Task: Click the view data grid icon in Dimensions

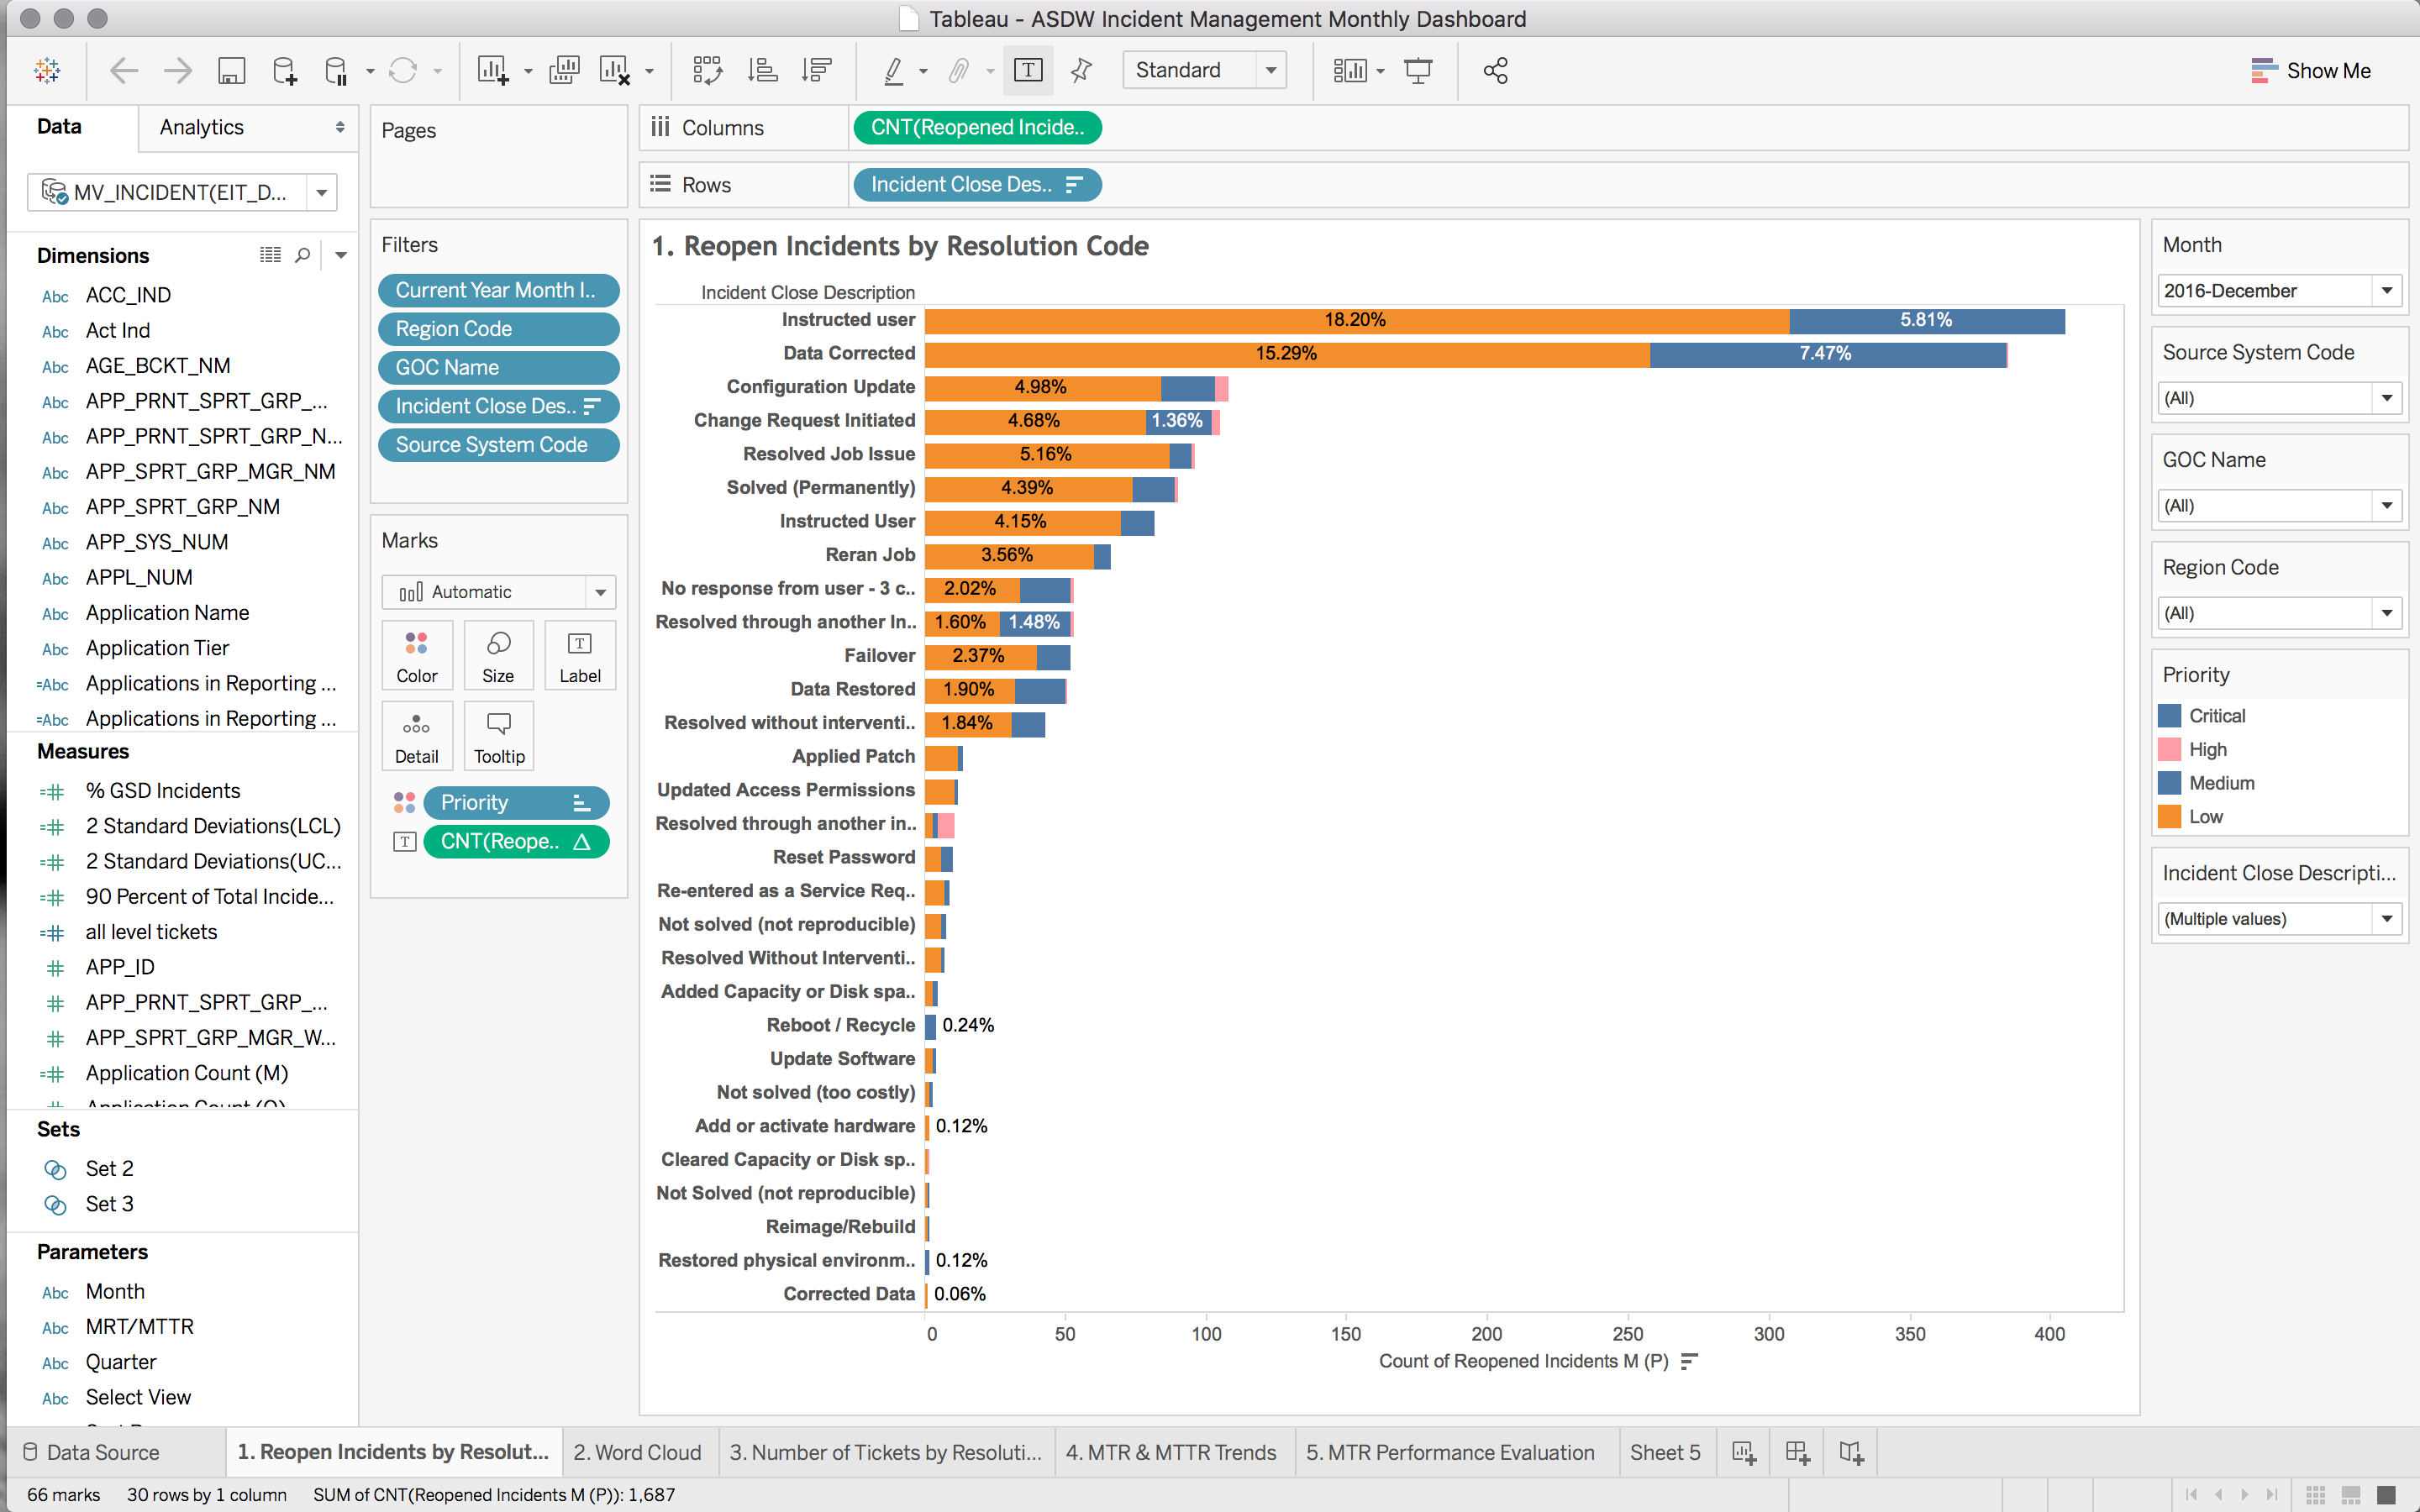Action: [270, 255]
